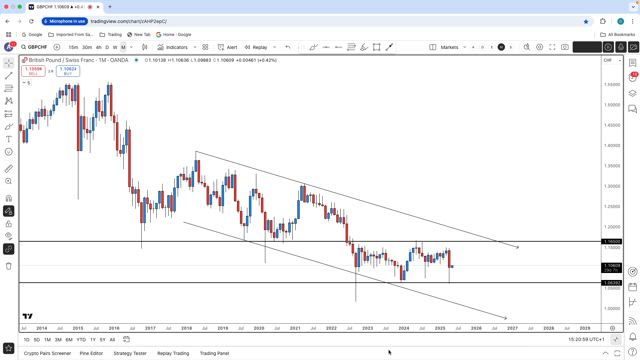Open the Pine Editor tab

[91, 353]
